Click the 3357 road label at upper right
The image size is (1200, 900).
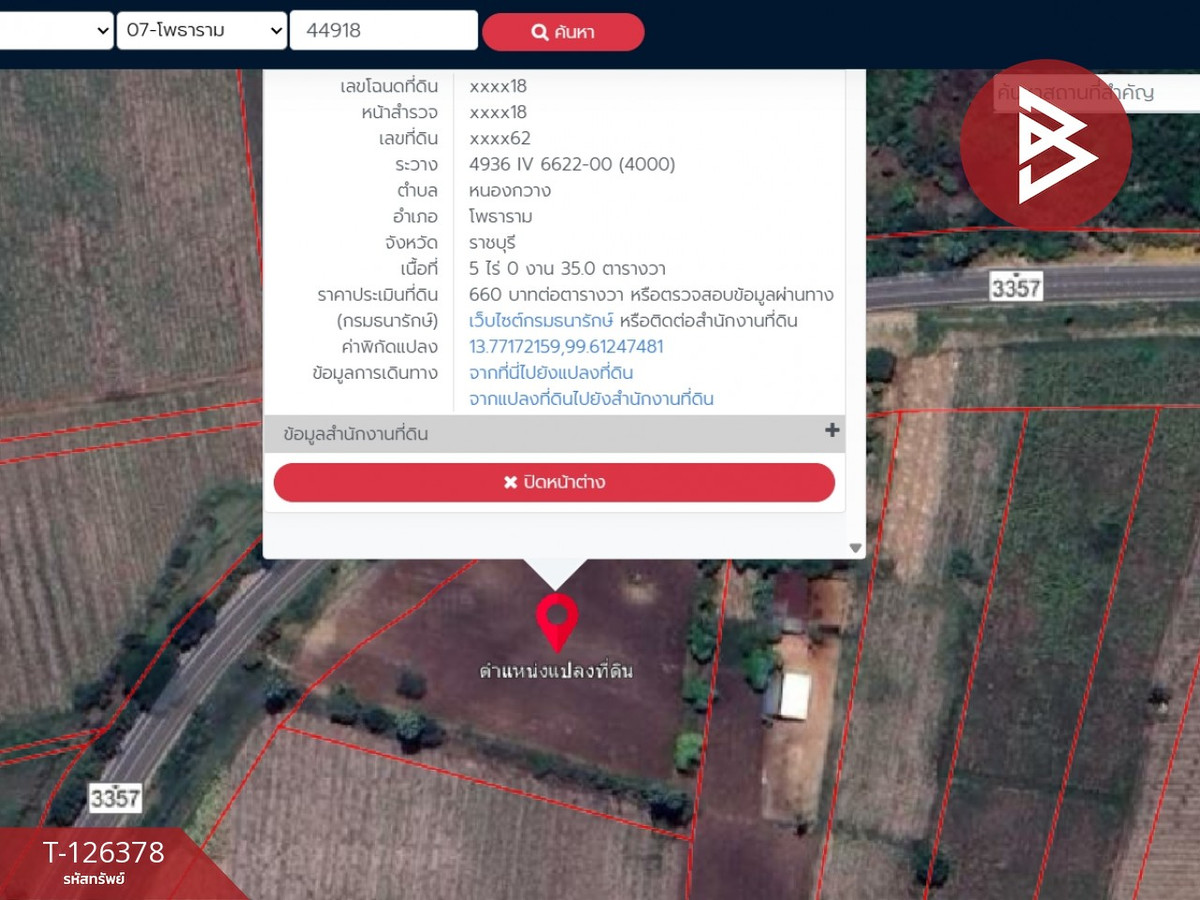1016,288
